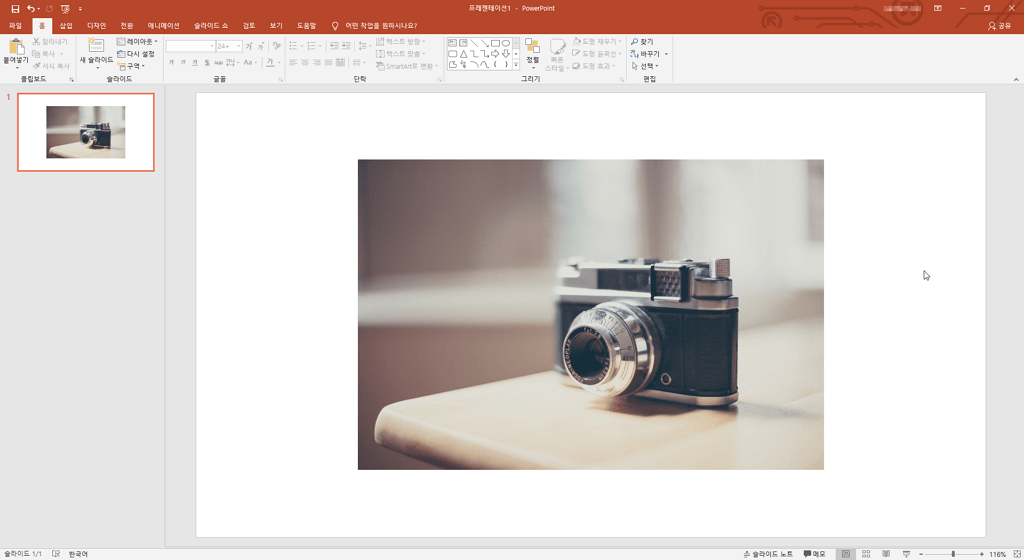Fit slide to current window

(x=1017, y=554)
